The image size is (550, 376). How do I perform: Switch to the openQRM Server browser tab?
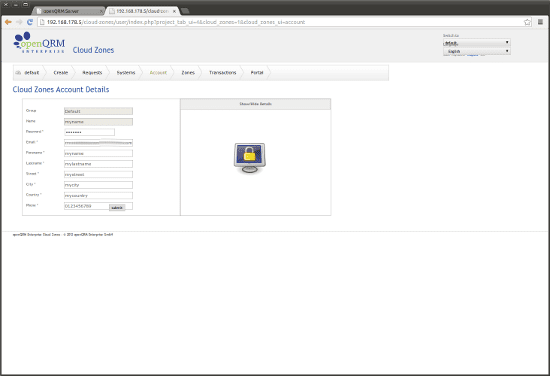click(68, 11)
